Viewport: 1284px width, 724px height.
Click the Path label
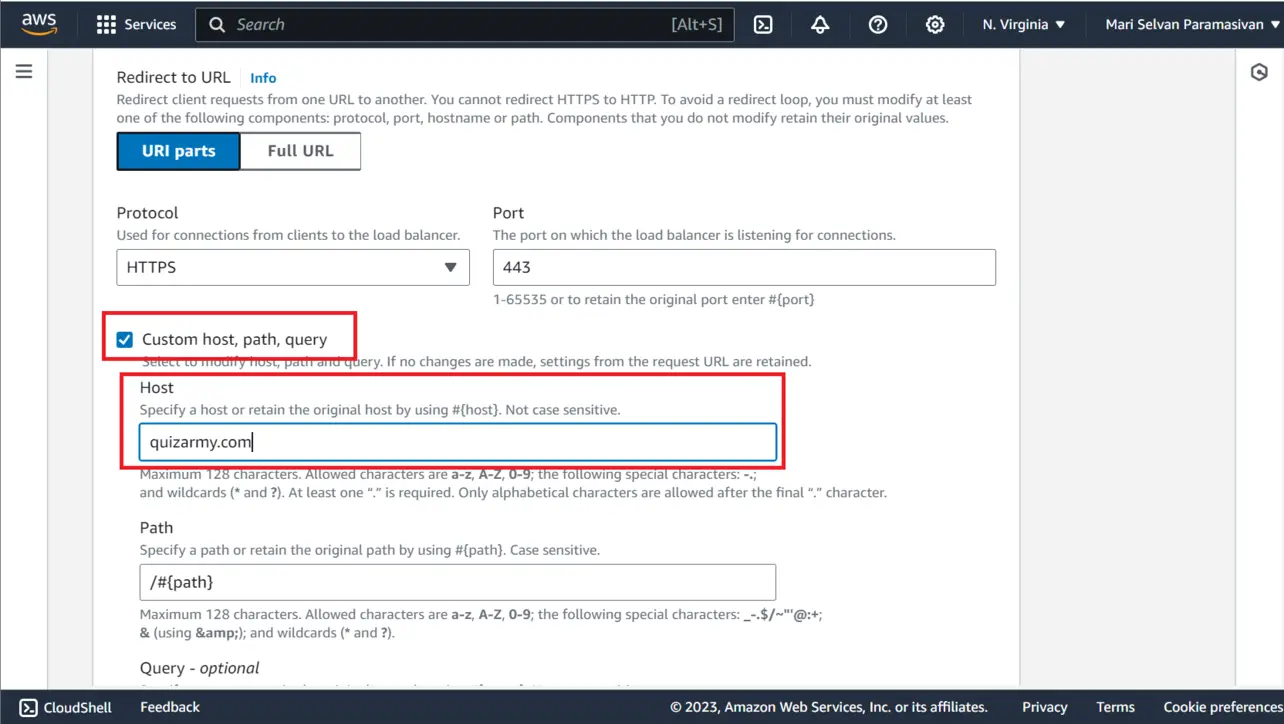(x=157, y=527)
